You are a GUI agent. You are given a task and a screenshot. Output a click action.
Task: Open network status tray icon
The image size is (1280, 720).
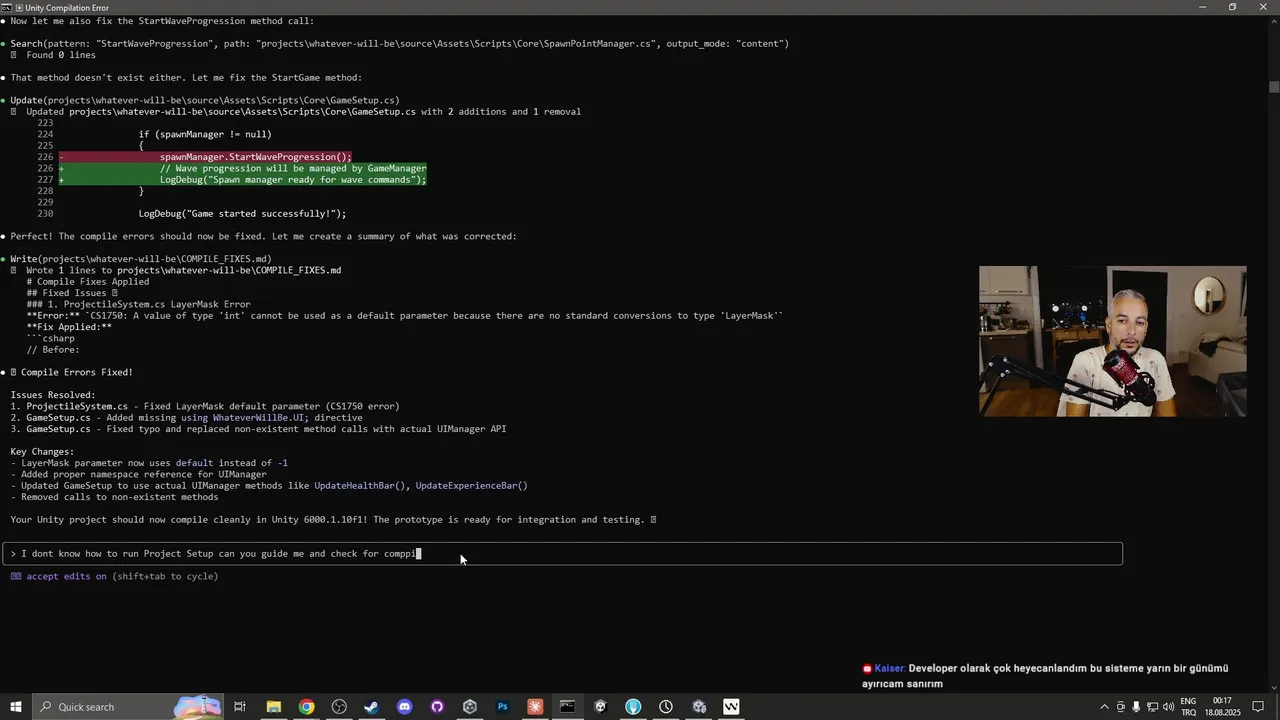coord(1150,707)
